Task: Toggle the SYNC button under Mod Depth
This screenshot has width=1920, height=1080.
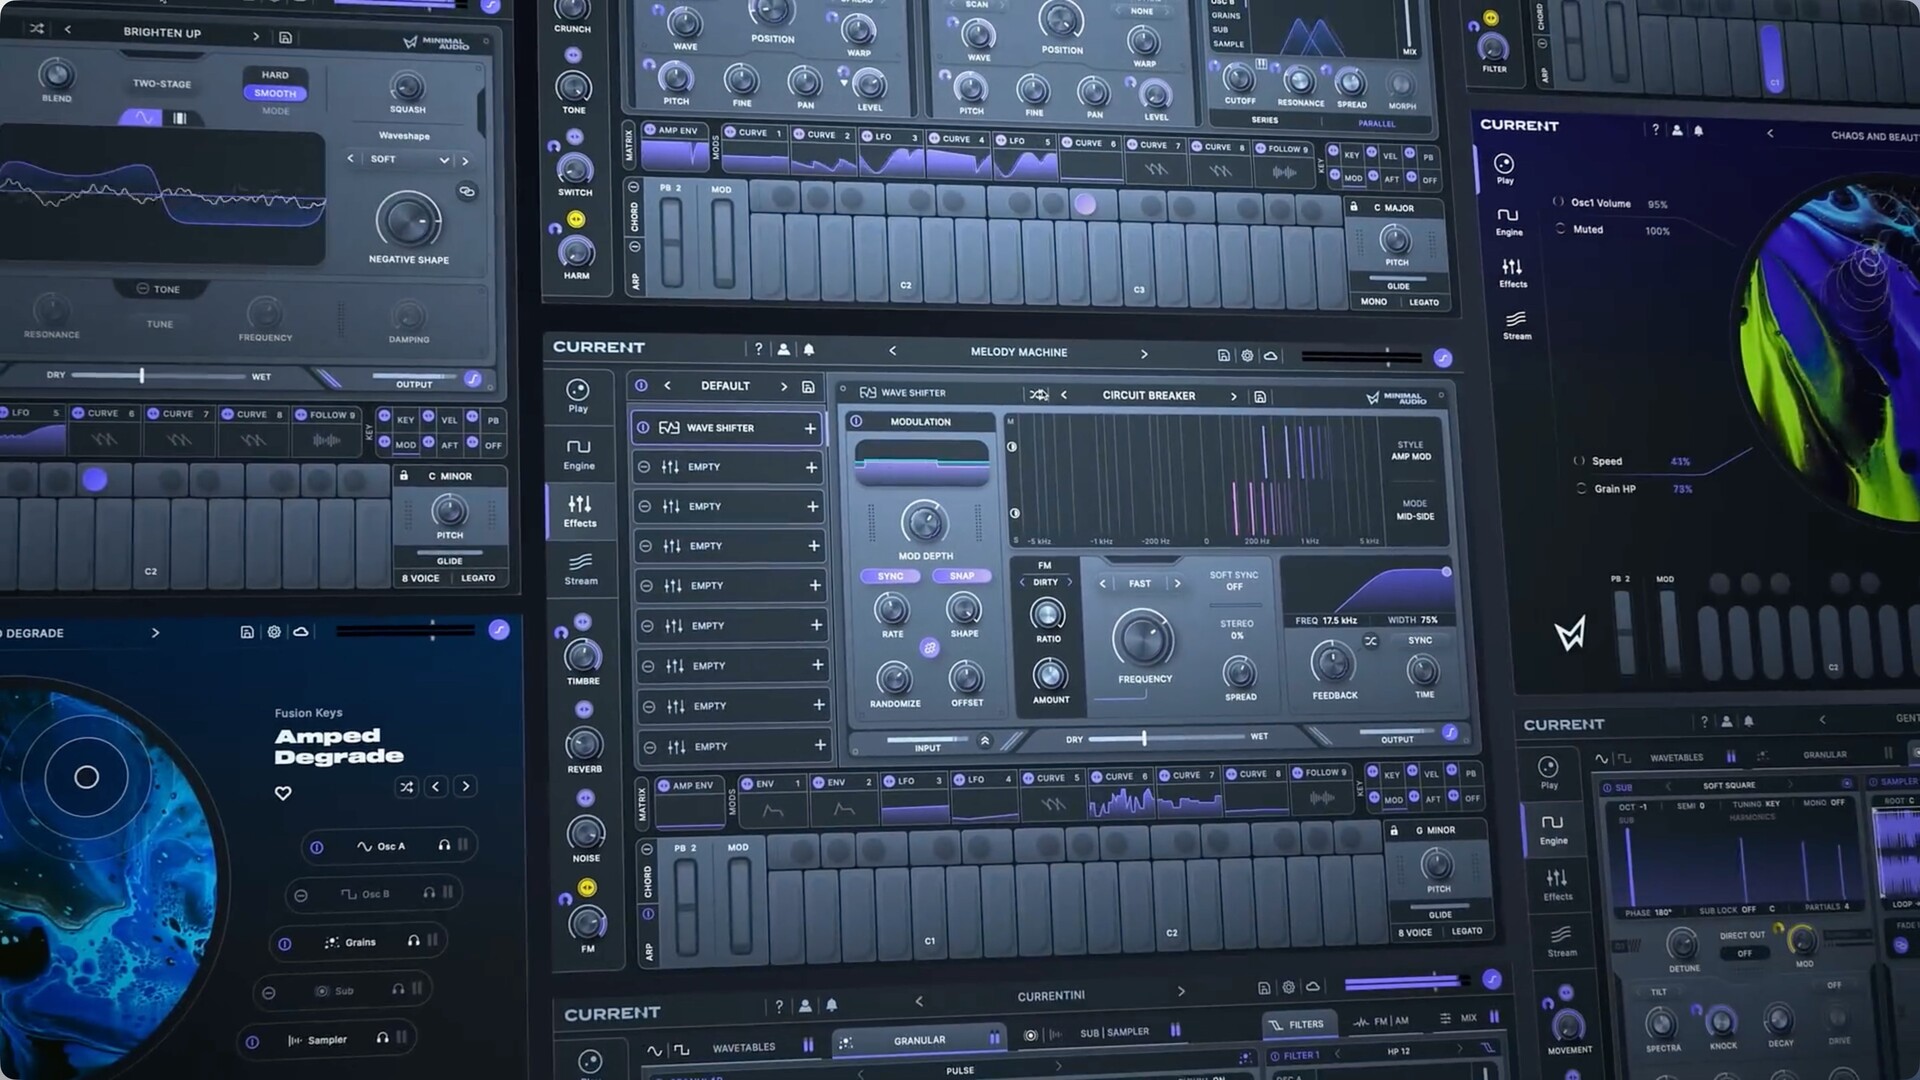Action: (890, 576)
